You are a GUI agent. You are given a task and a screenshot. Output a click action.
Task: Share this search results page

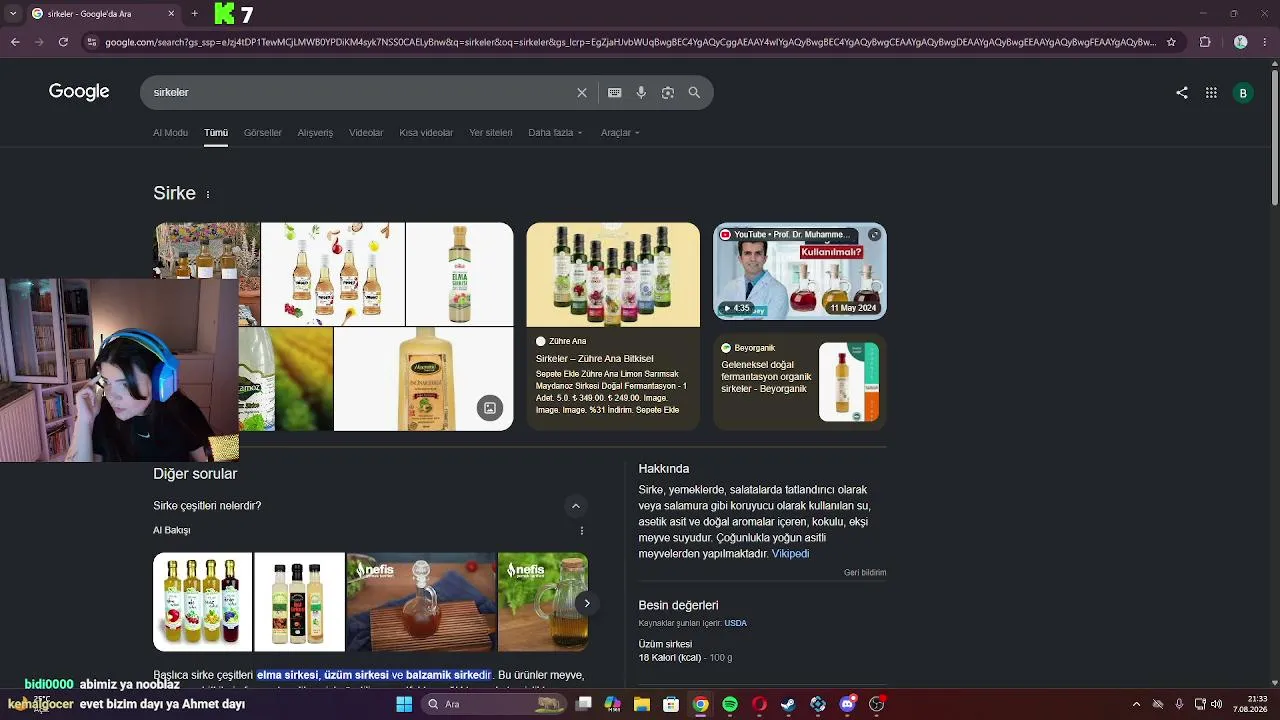(1182, 93)
